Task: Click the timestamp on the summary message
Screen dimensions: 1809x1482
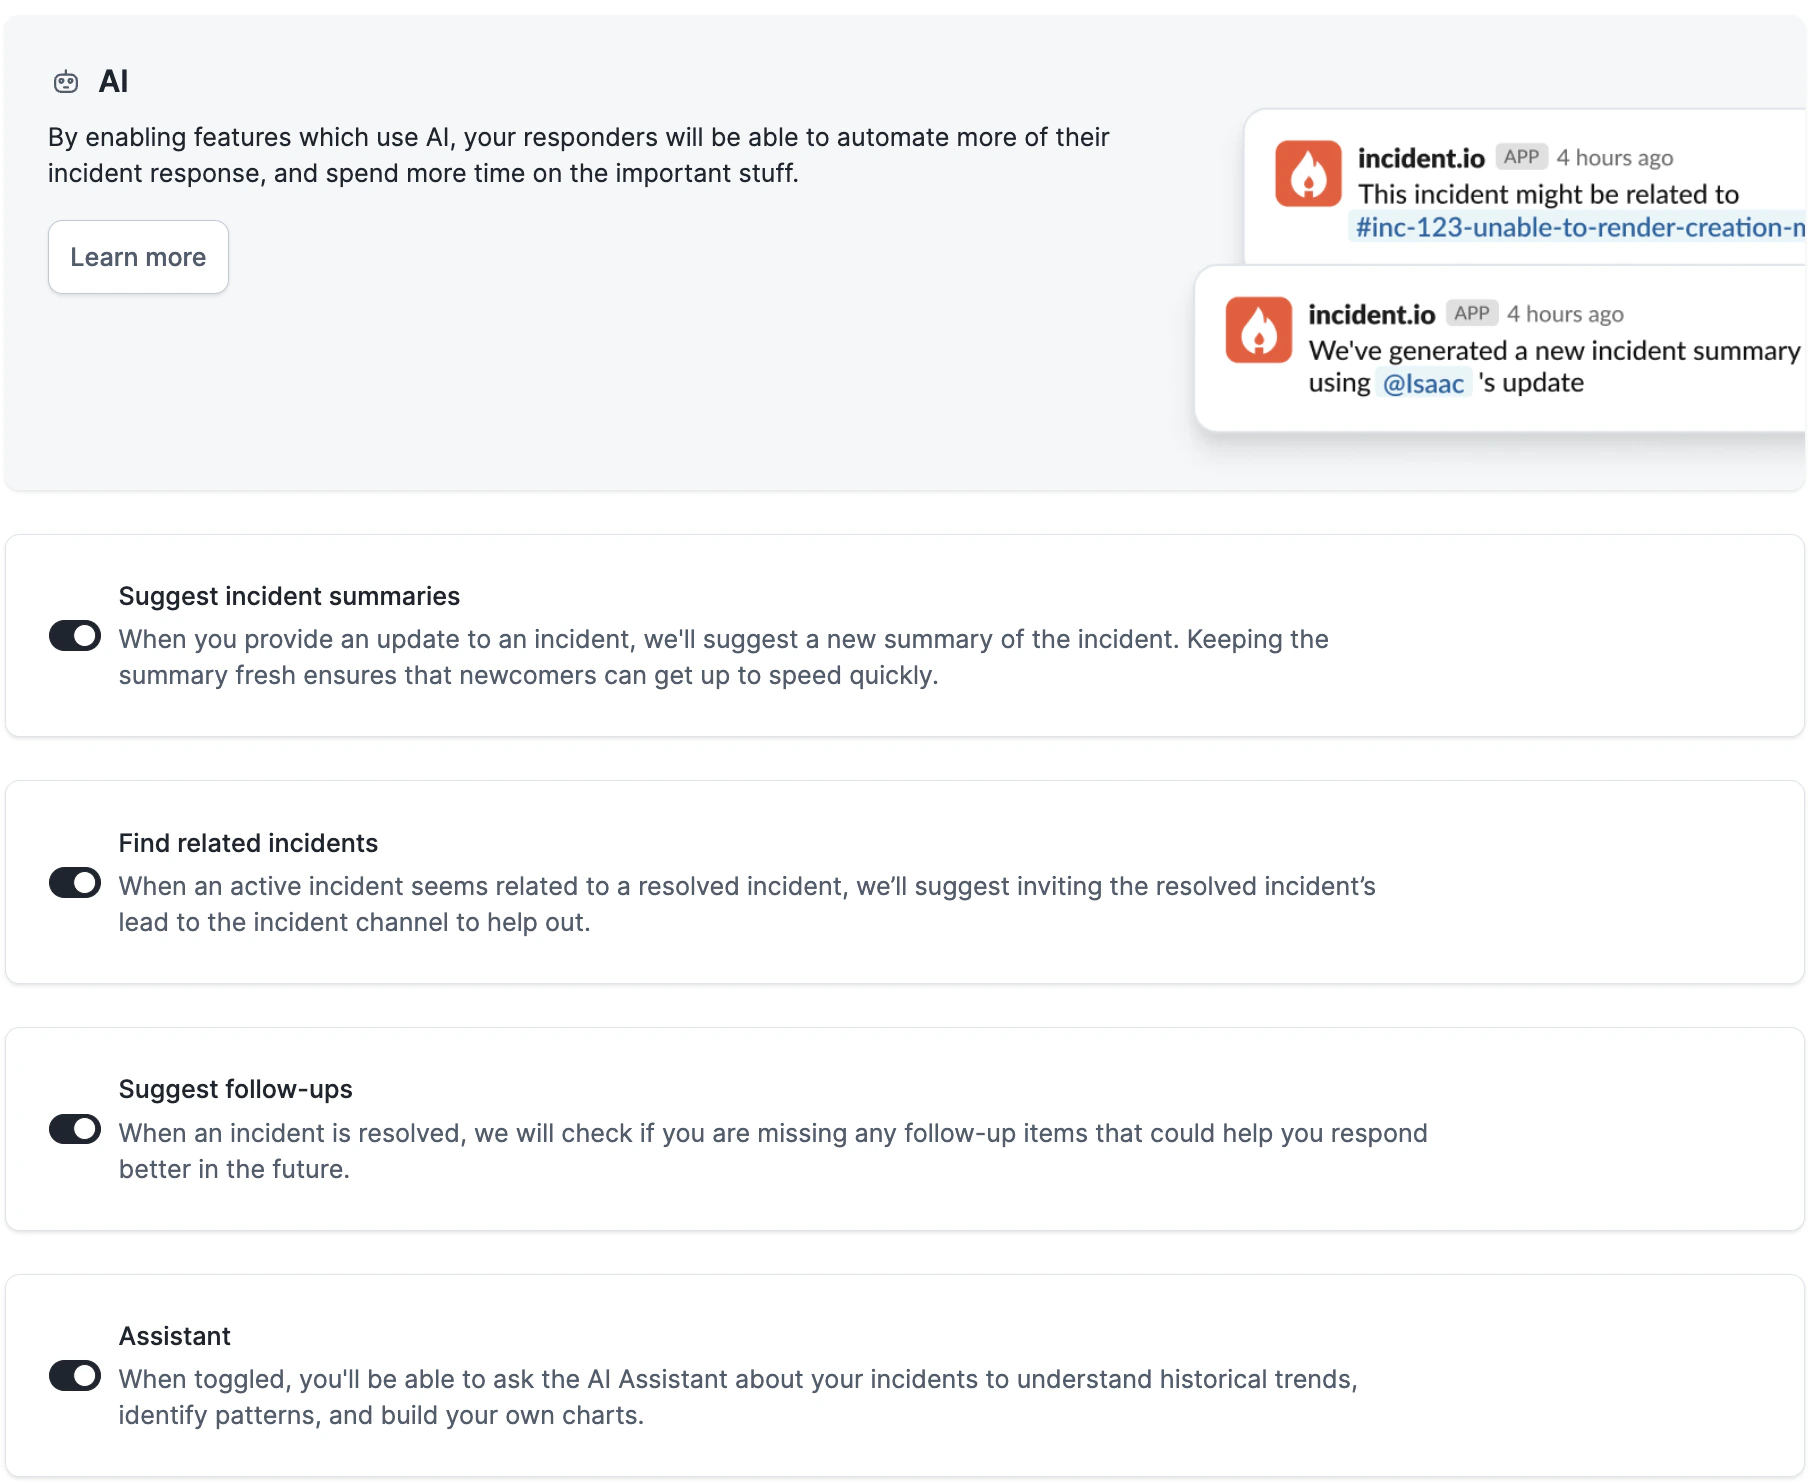Action: click(x=1565, y=314)
